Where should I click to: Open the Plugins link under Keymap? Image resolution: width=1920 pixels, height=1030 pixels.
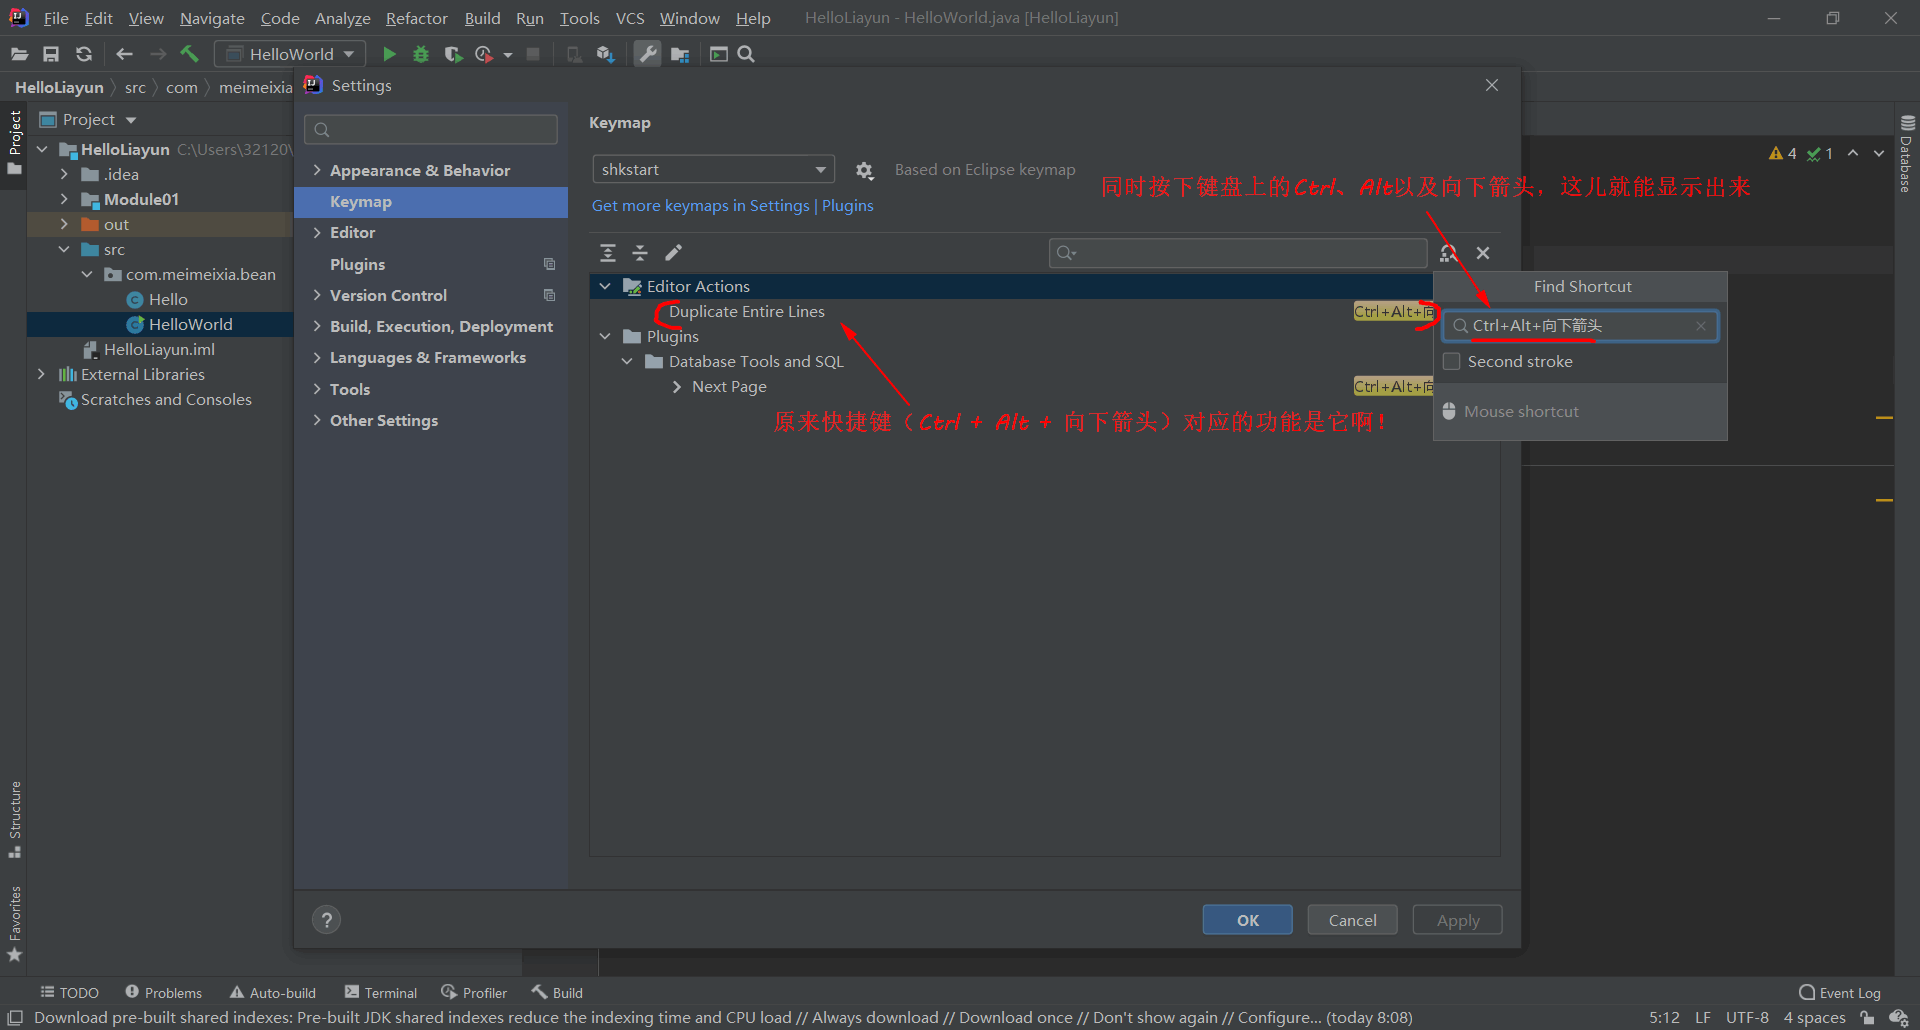tap(847, 205)
